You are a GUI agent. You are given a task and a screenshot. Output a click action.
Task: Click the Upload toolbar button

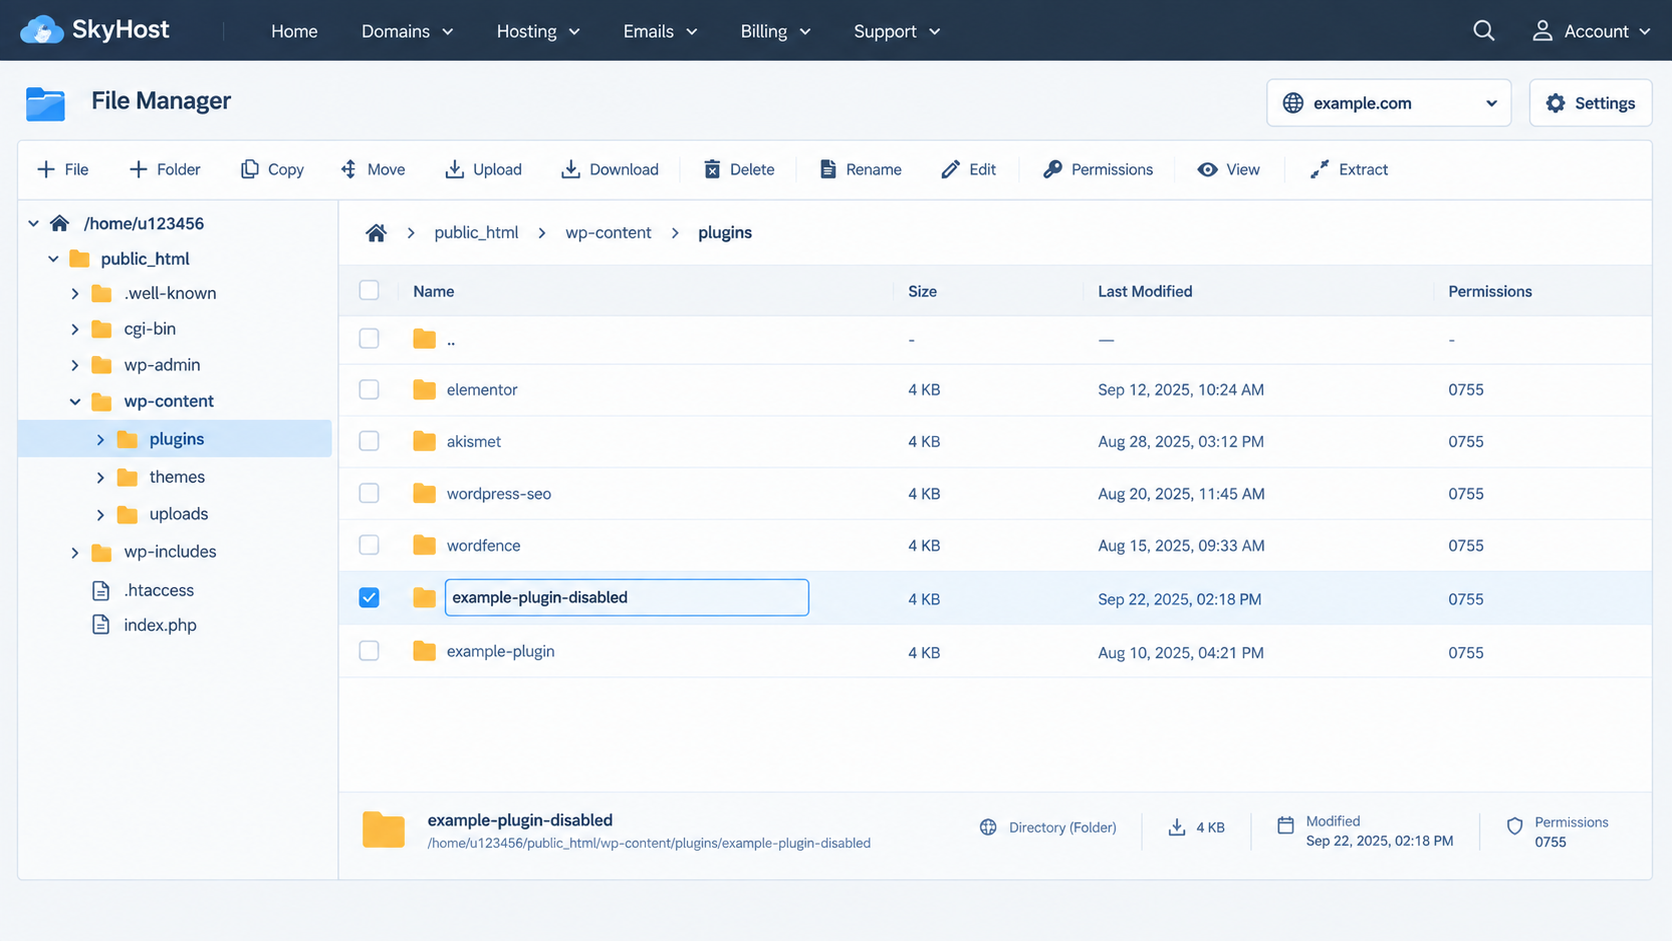tap(483, 169)
